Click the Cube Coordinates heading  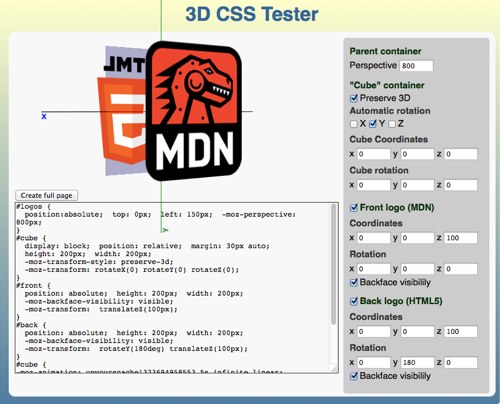388,139
